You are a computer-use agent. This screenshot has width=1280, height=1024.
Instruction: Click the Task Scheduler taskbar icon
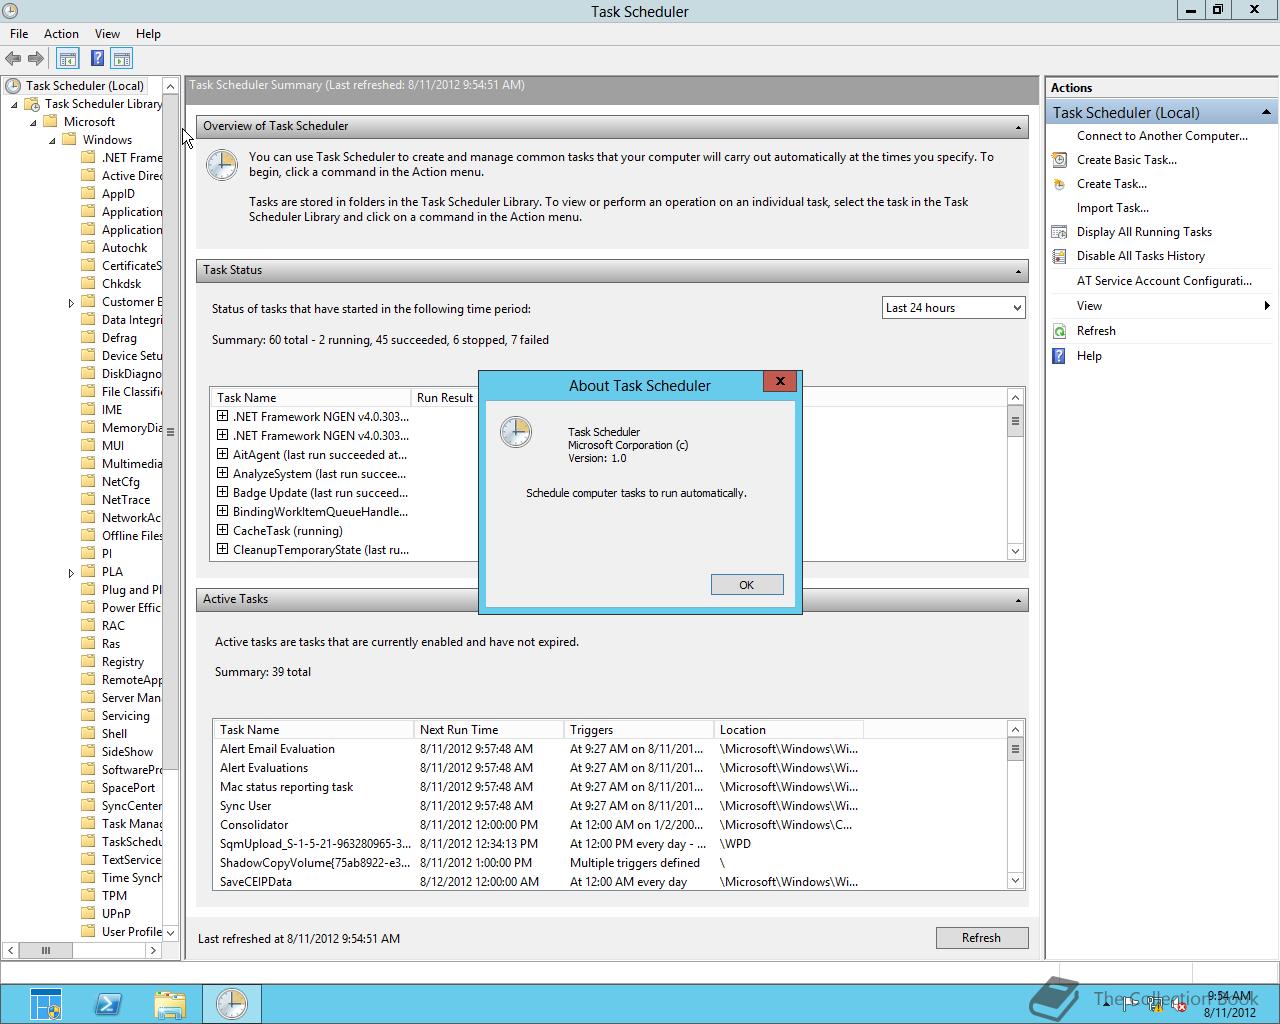231,1004
